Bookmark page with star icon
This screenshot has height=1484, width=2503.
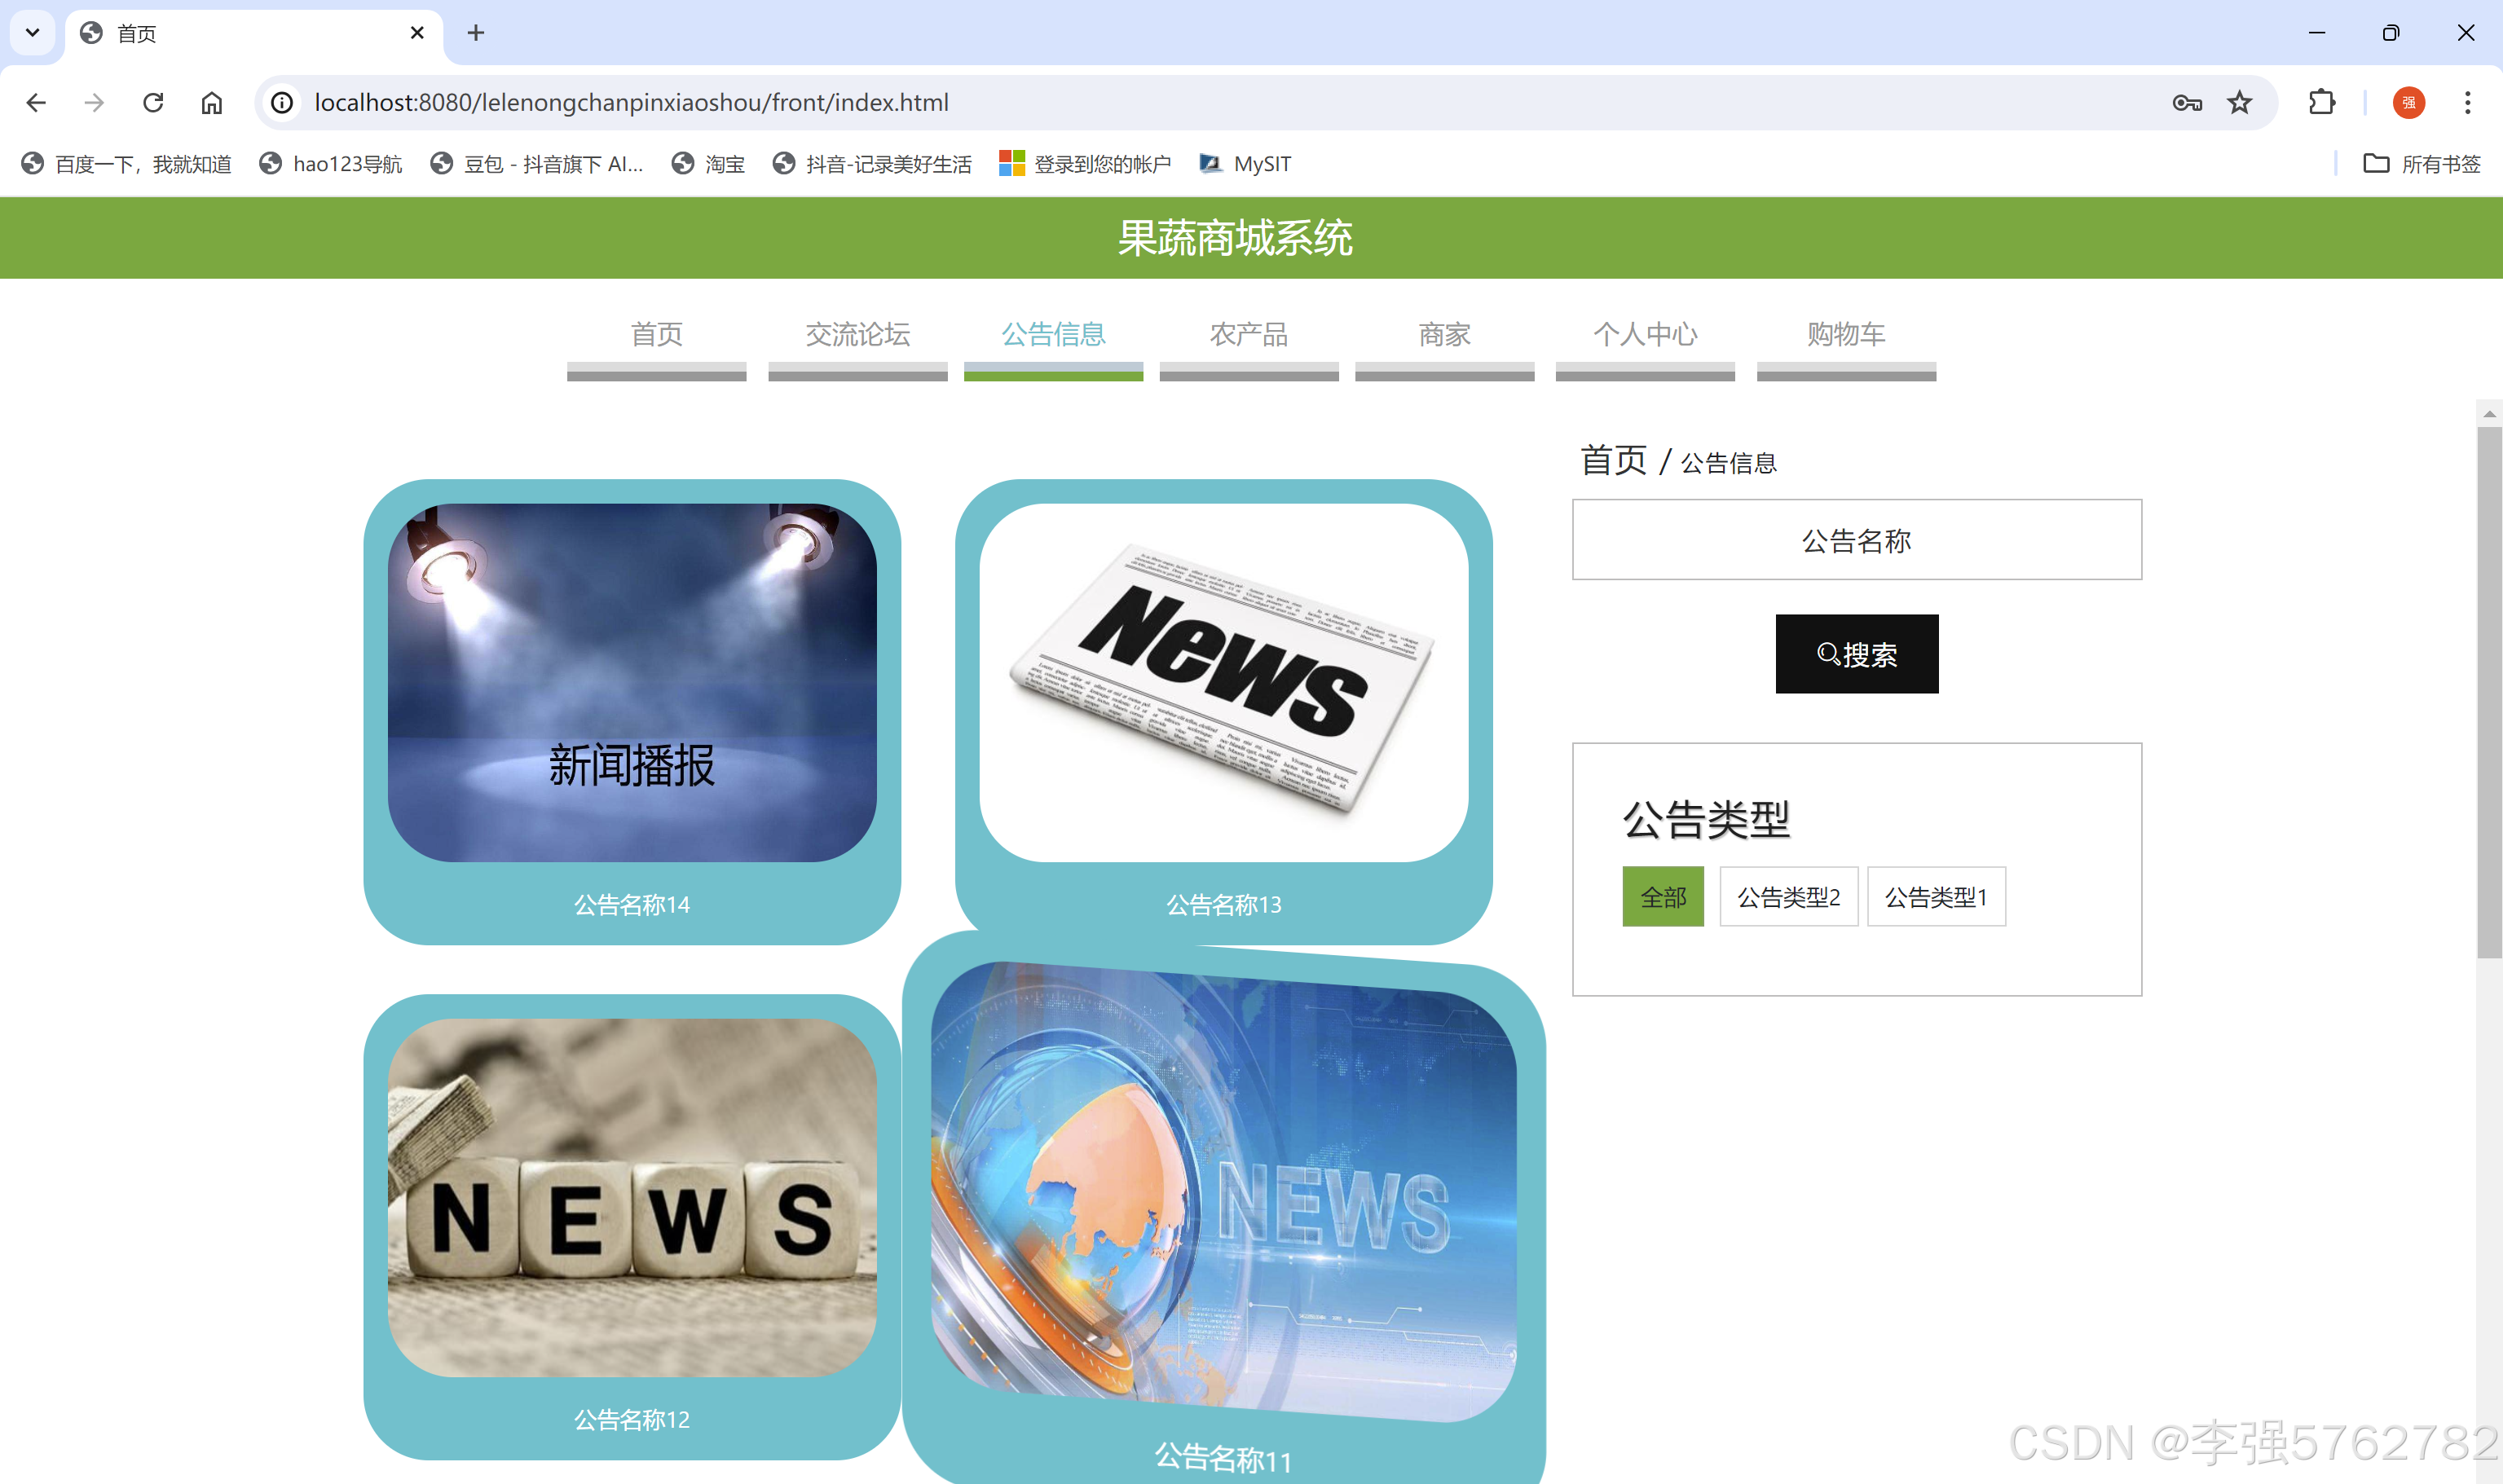tap(2239, 102)
